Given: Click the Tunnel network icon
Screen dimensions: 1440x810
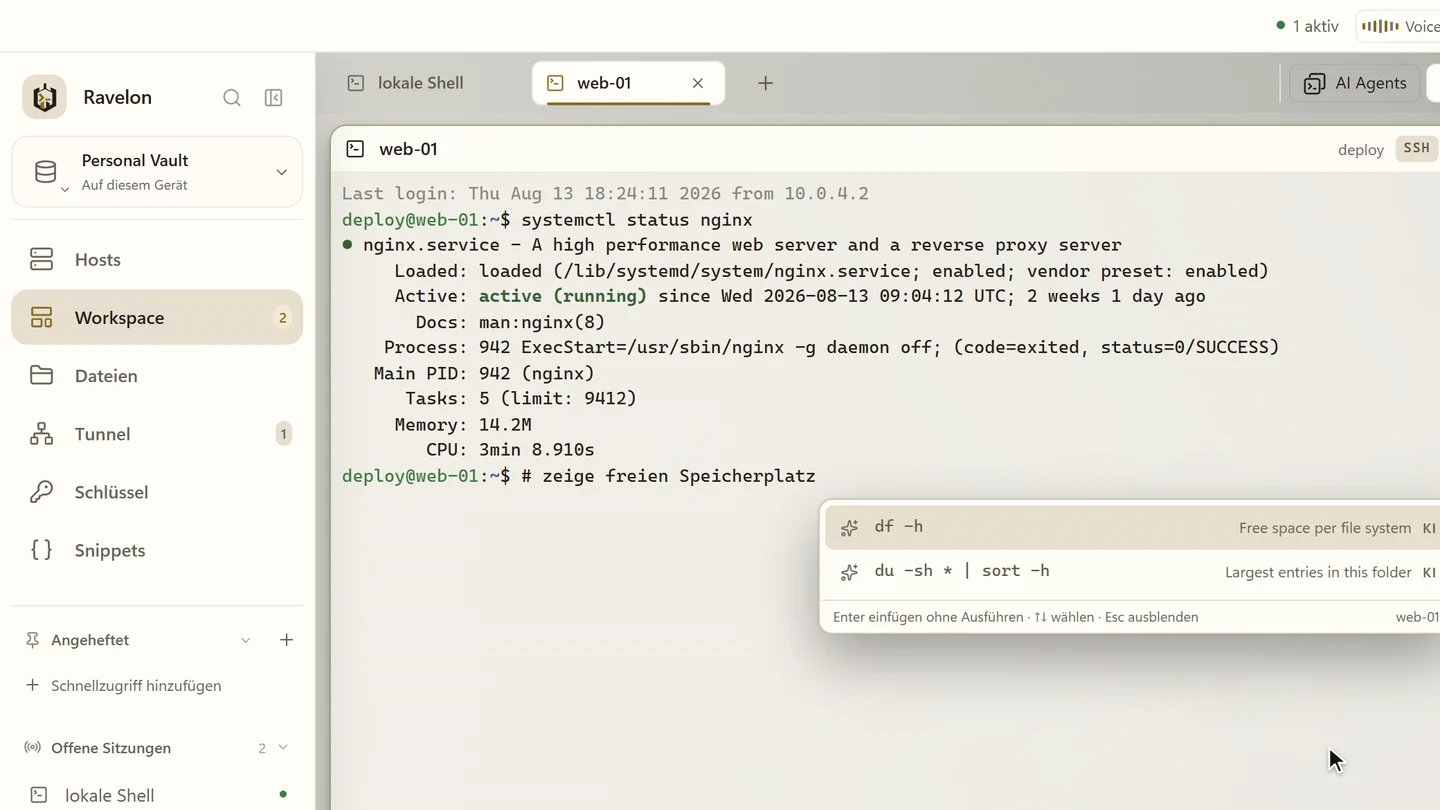Looking at the screenshot, I should (x=41, y=433).
